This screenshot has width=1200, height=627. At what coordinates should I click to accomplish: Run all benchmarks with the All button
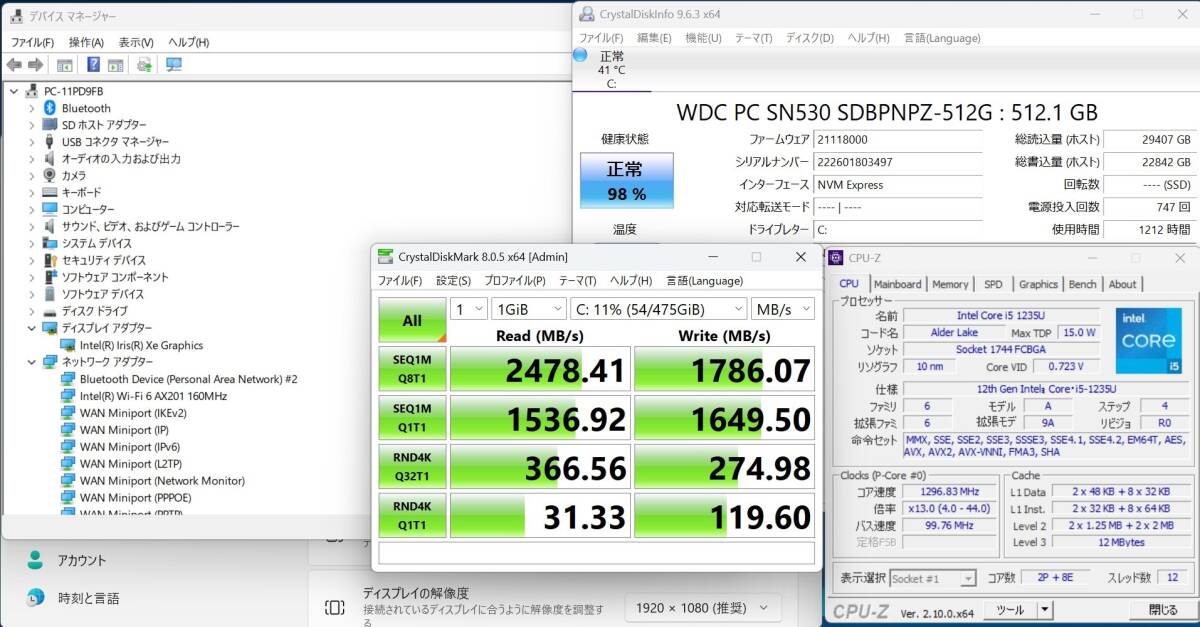[412, 320]
